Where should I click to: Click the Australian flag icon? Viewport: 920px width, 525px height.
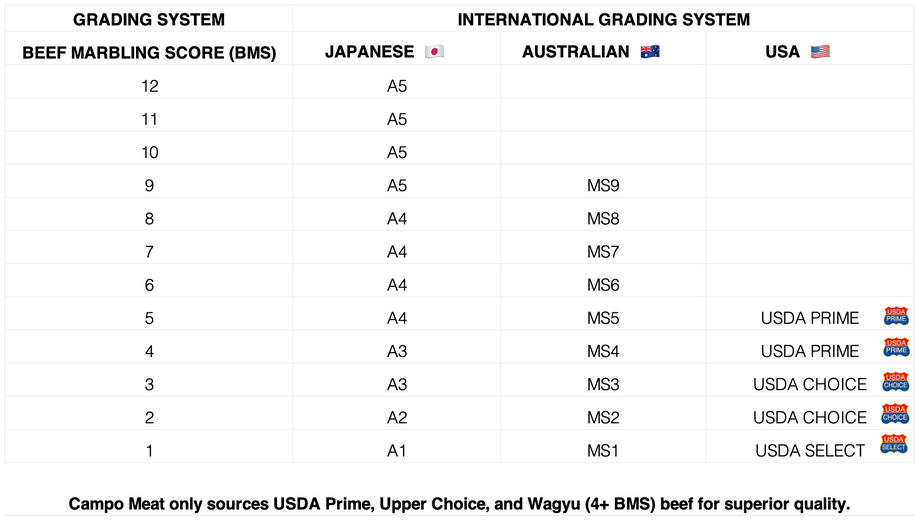[x=650, y=52]
